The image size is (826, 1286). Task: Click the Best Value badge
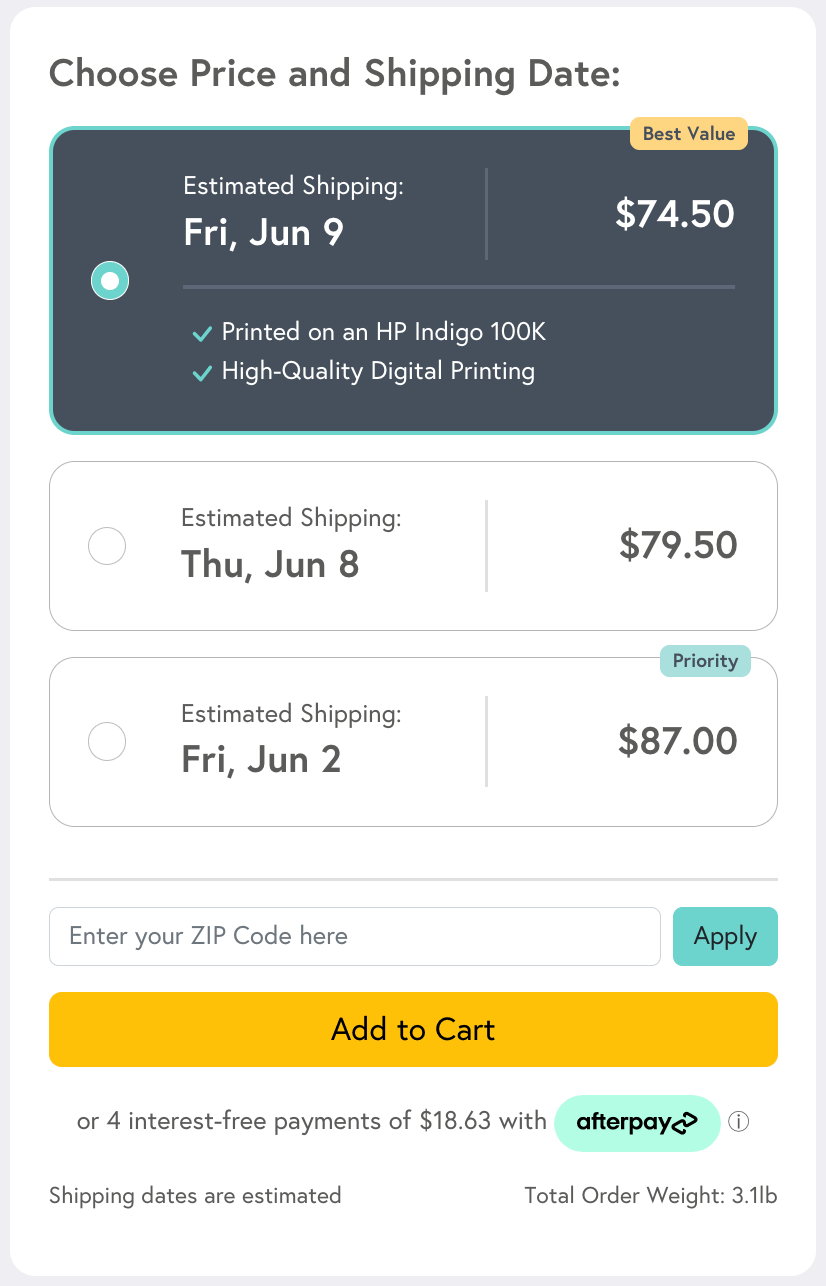pos(688,134)
